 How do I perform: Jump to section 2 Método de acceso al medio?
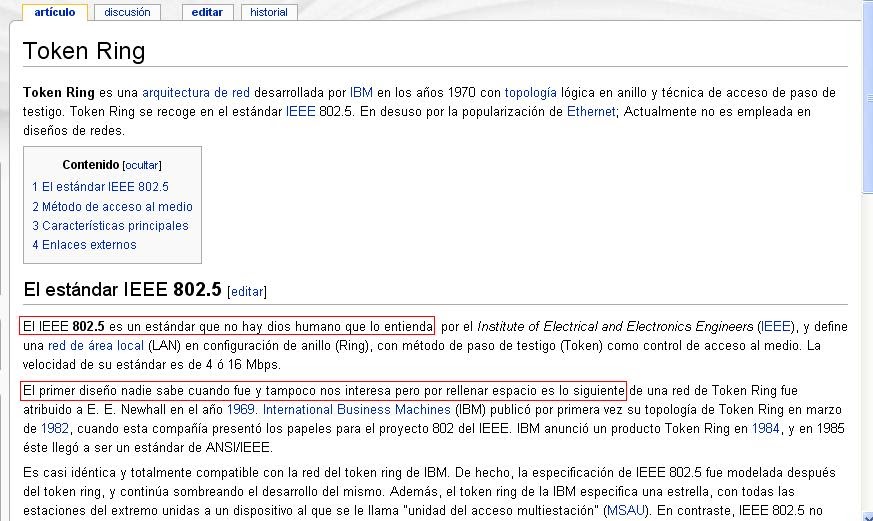tap(112, 207)
